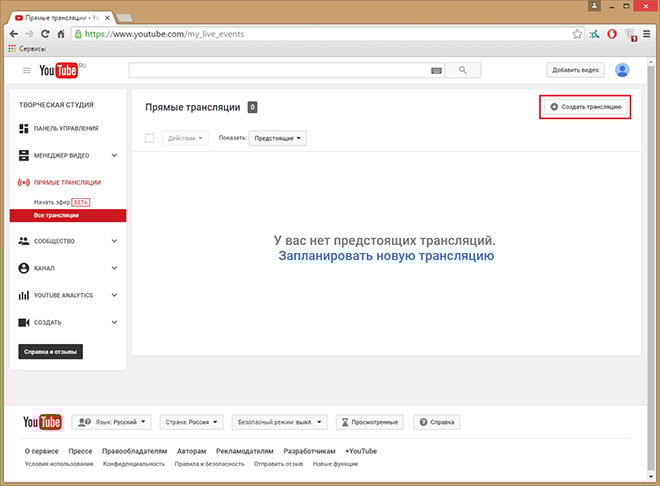The height and width of the screenshot is (486, 660).
Task: Select Все трансляции in sidebar
Action: [56, 215]
